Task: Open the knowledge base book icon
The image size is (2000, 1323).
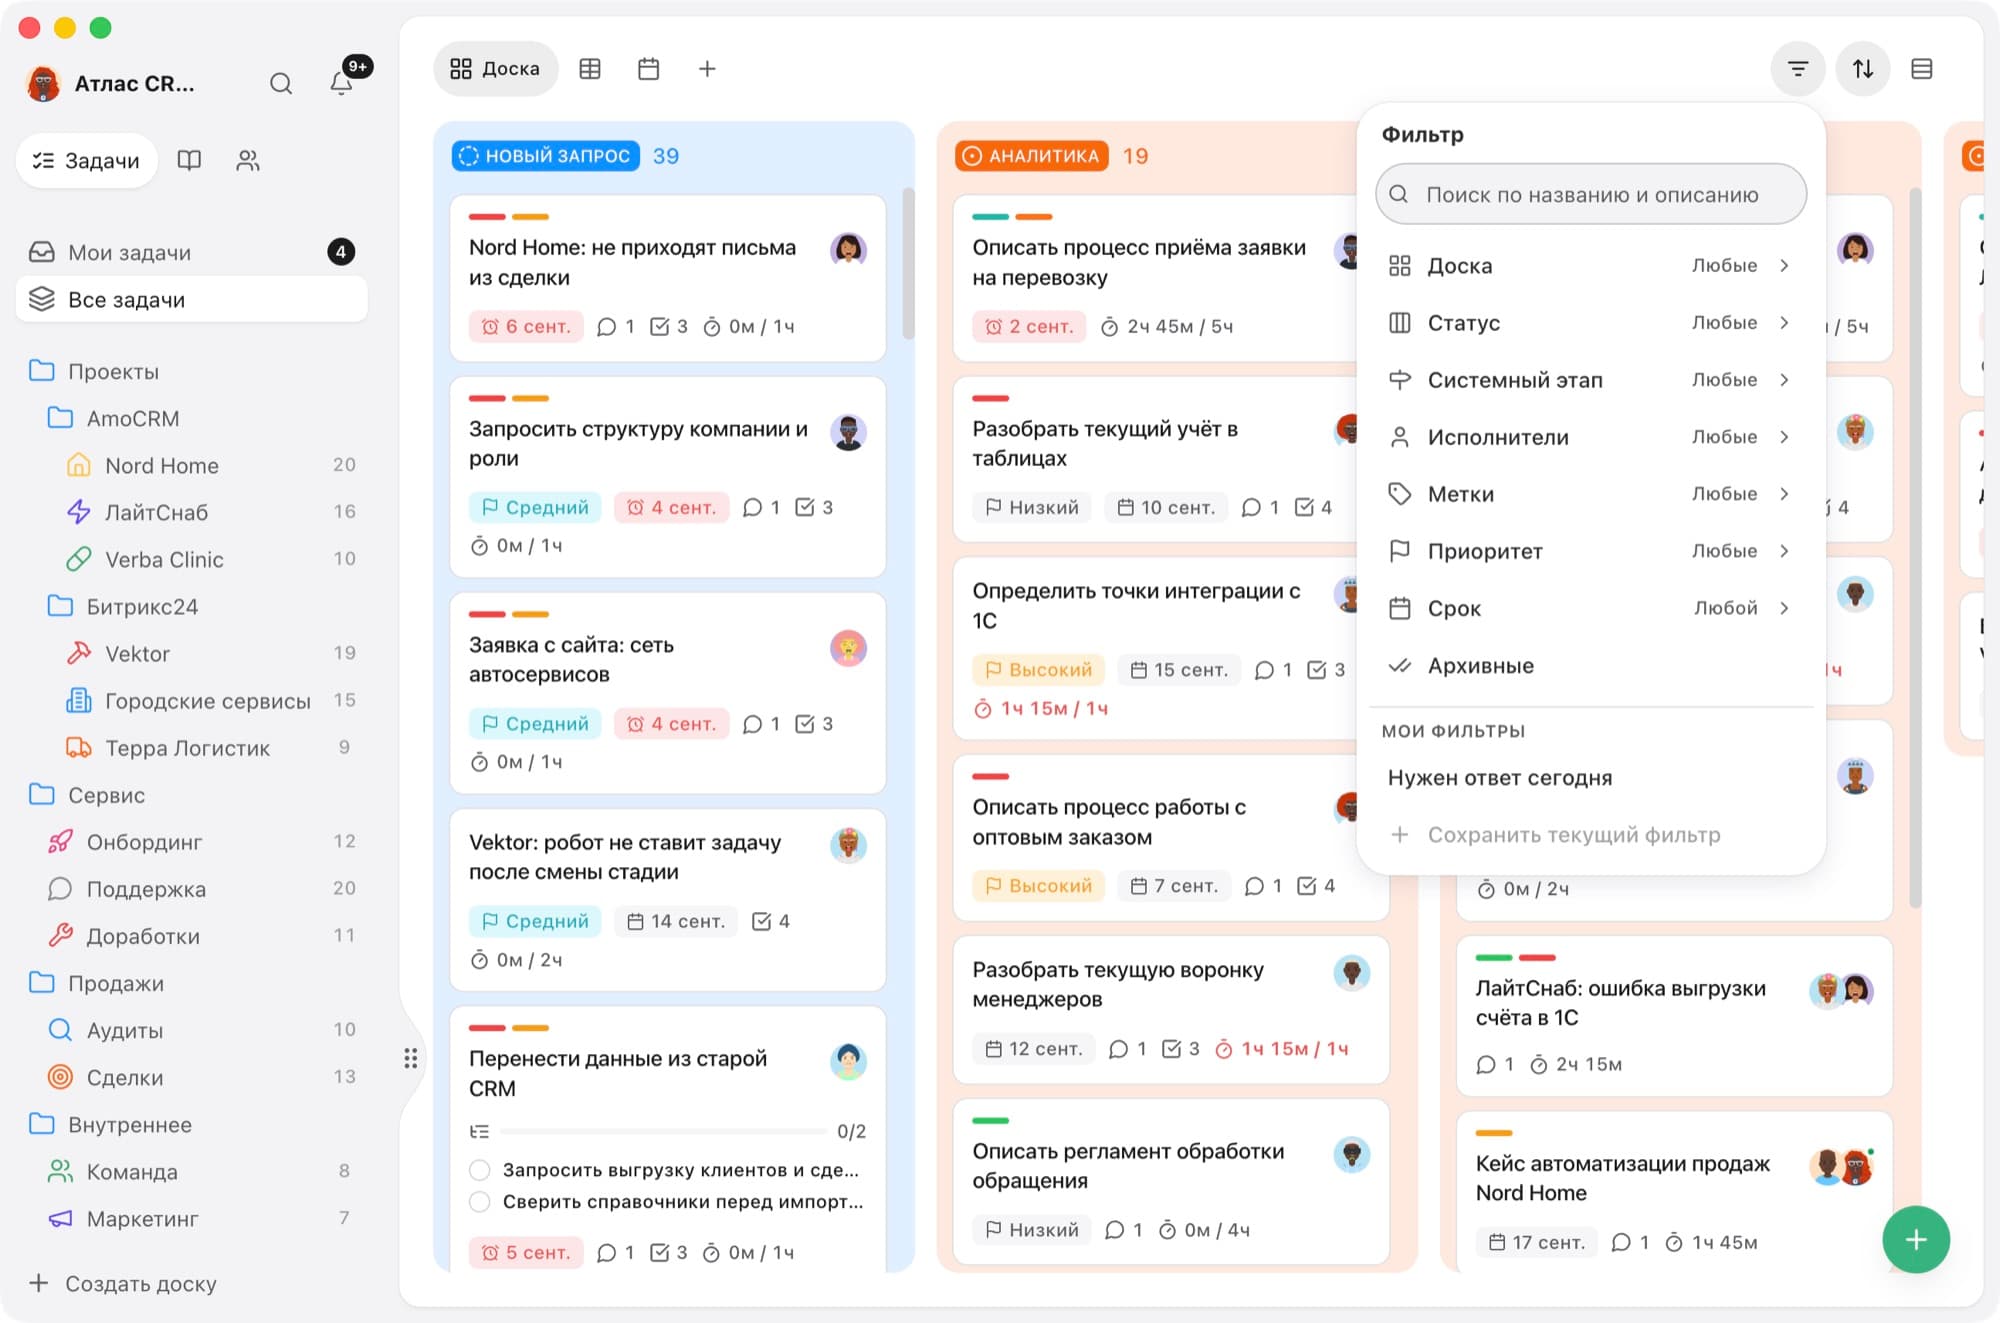Action: point(189,160)
